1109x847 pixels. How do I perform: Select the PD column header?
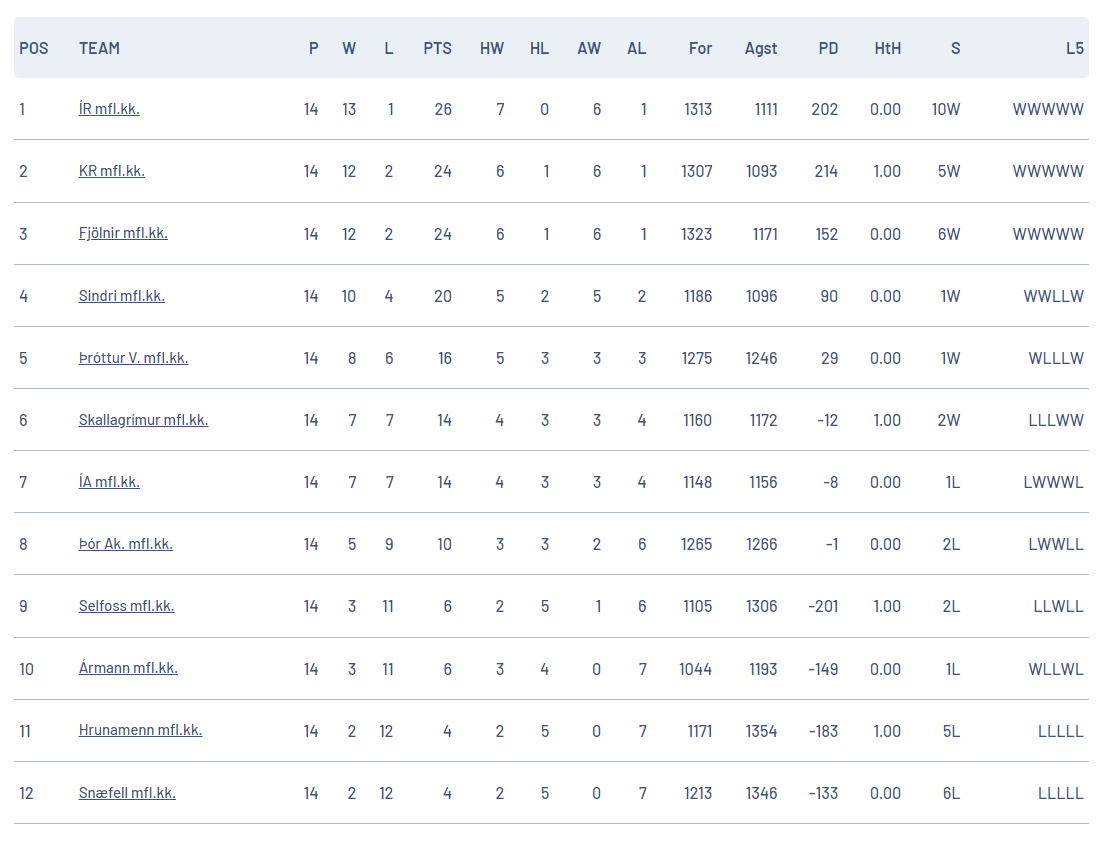click(x=828, y=48)
